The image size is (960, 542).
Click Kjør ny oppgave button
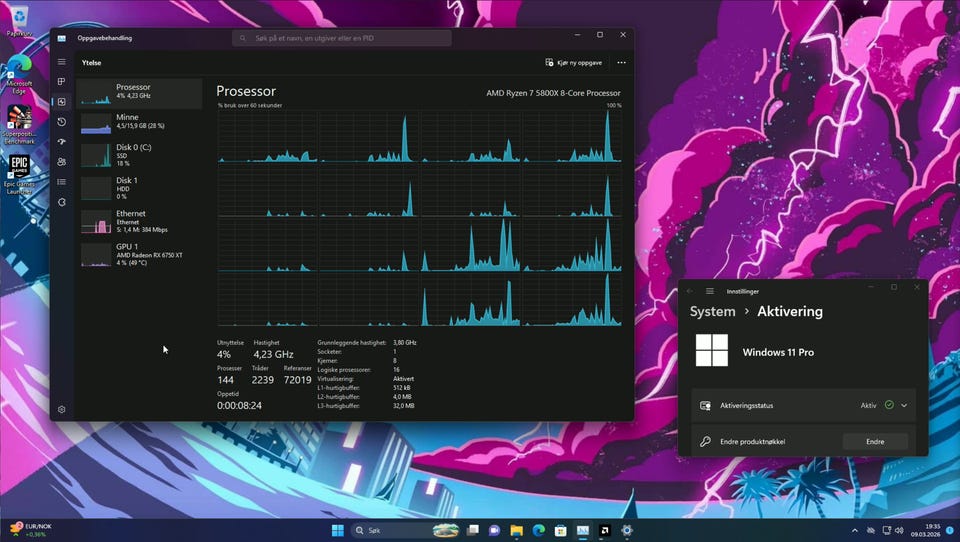click(574, 62)
